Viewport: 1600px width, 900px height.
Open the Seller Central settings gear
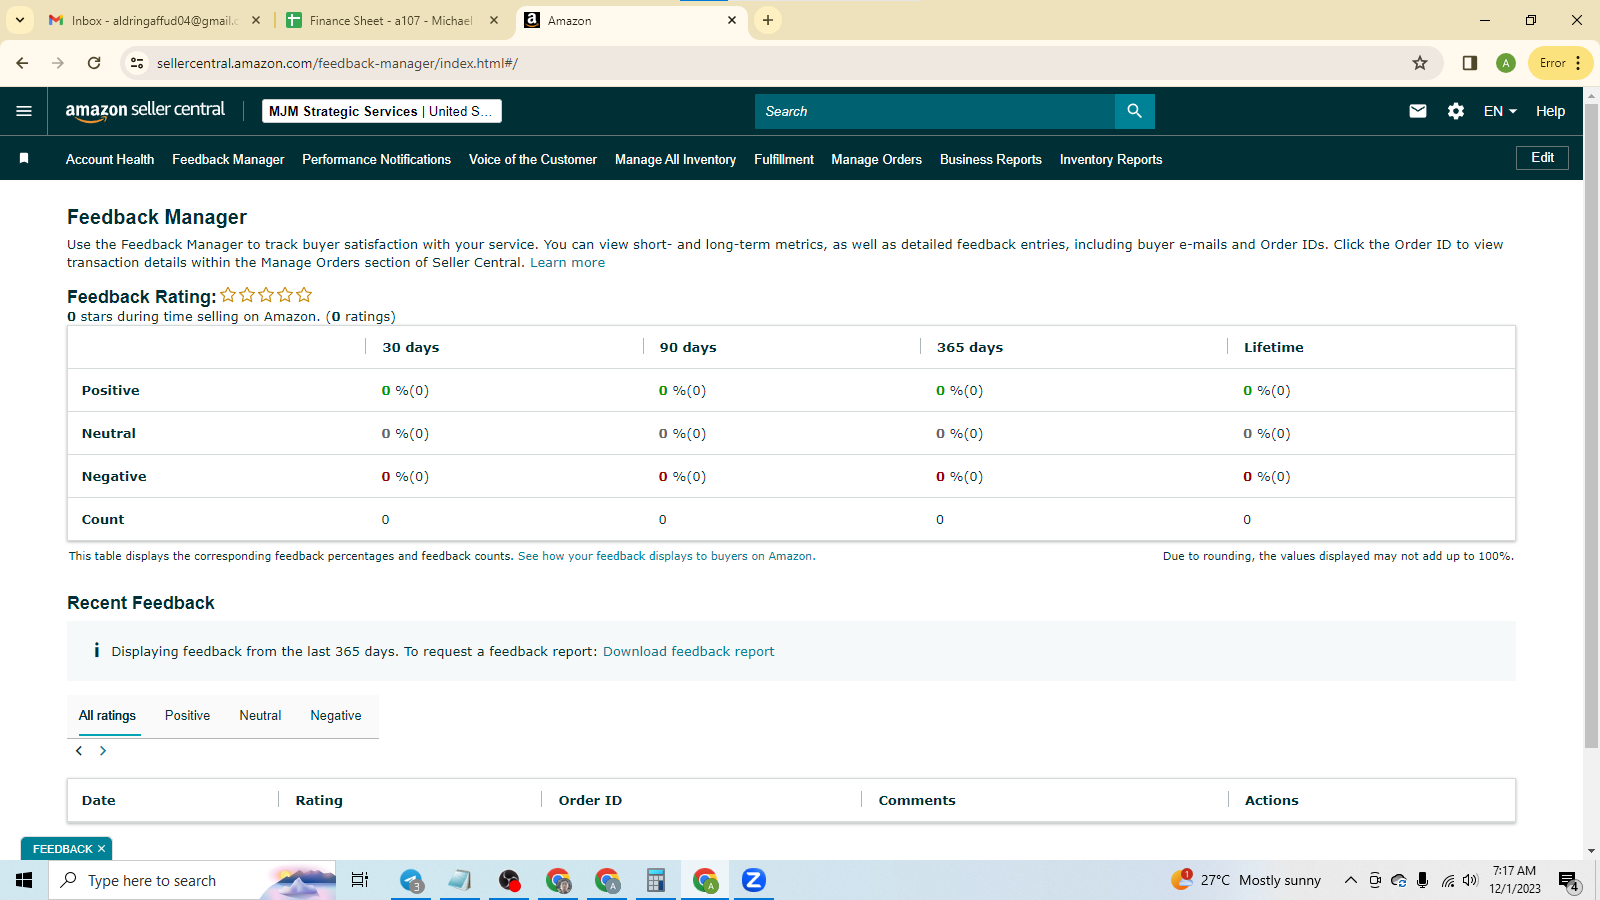point(1456,111)
